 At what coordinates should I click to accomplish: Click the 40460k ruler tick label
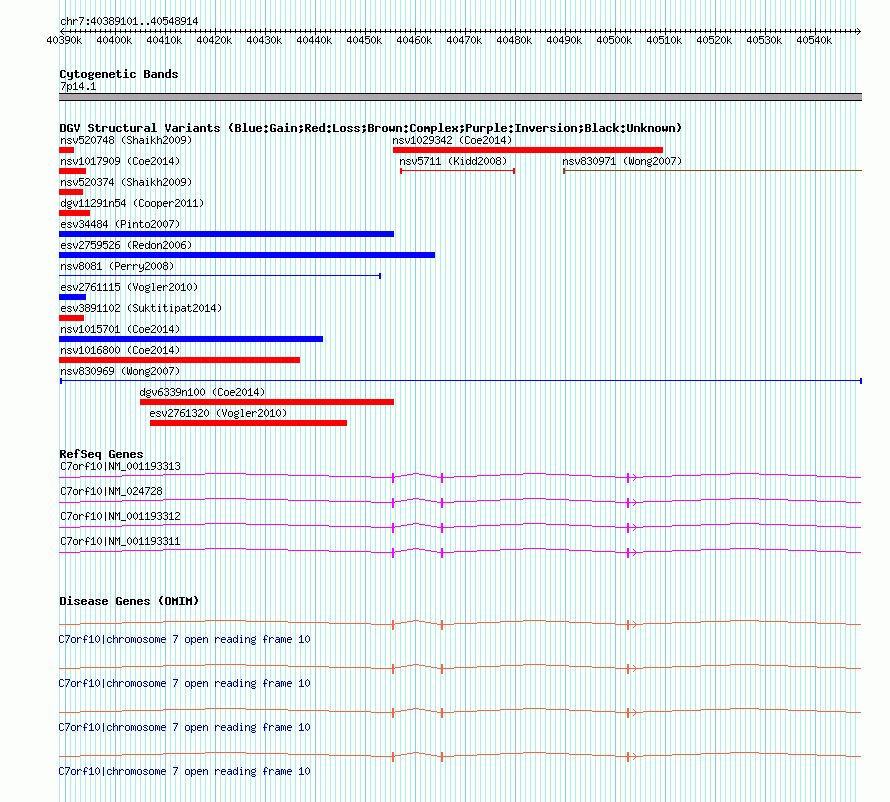pos(414,40)
